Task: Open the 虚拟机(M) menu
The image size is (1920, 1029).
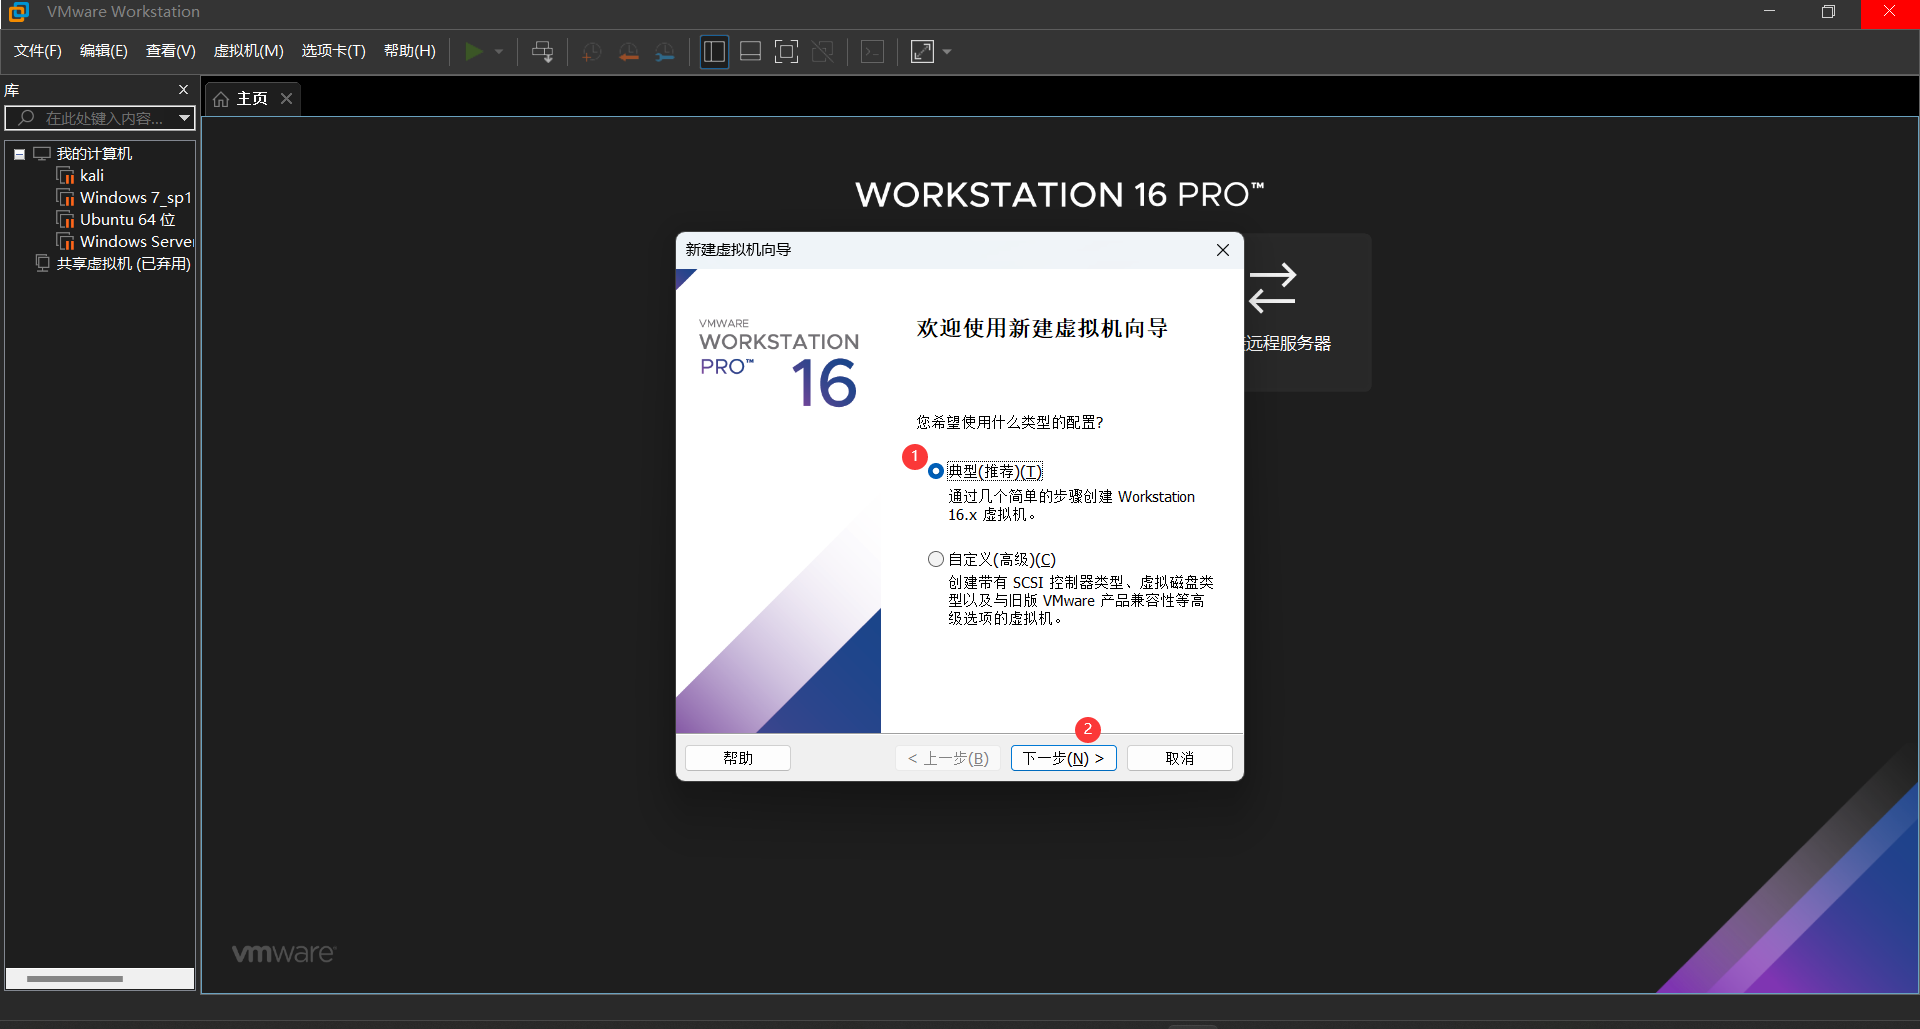Action: [249, 51]
